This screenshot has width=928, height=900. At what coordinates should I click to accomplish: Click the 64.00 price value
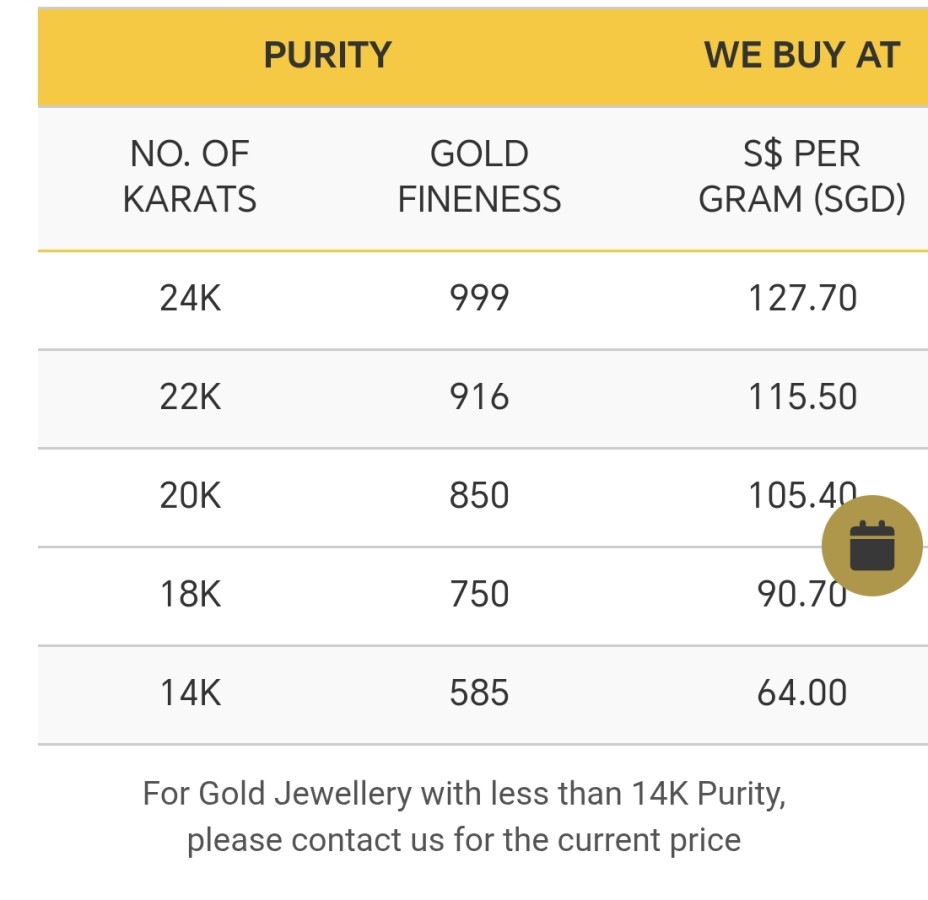point(802,694)
